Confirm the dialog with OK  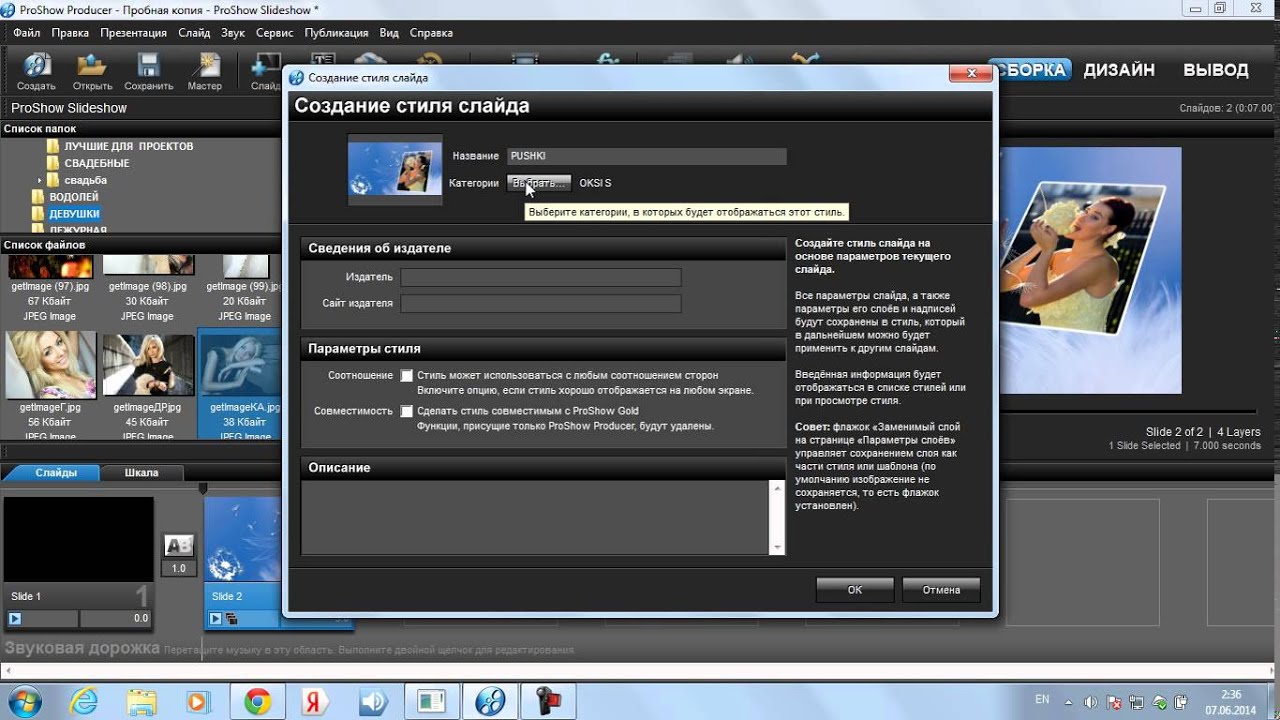[855, 590]
